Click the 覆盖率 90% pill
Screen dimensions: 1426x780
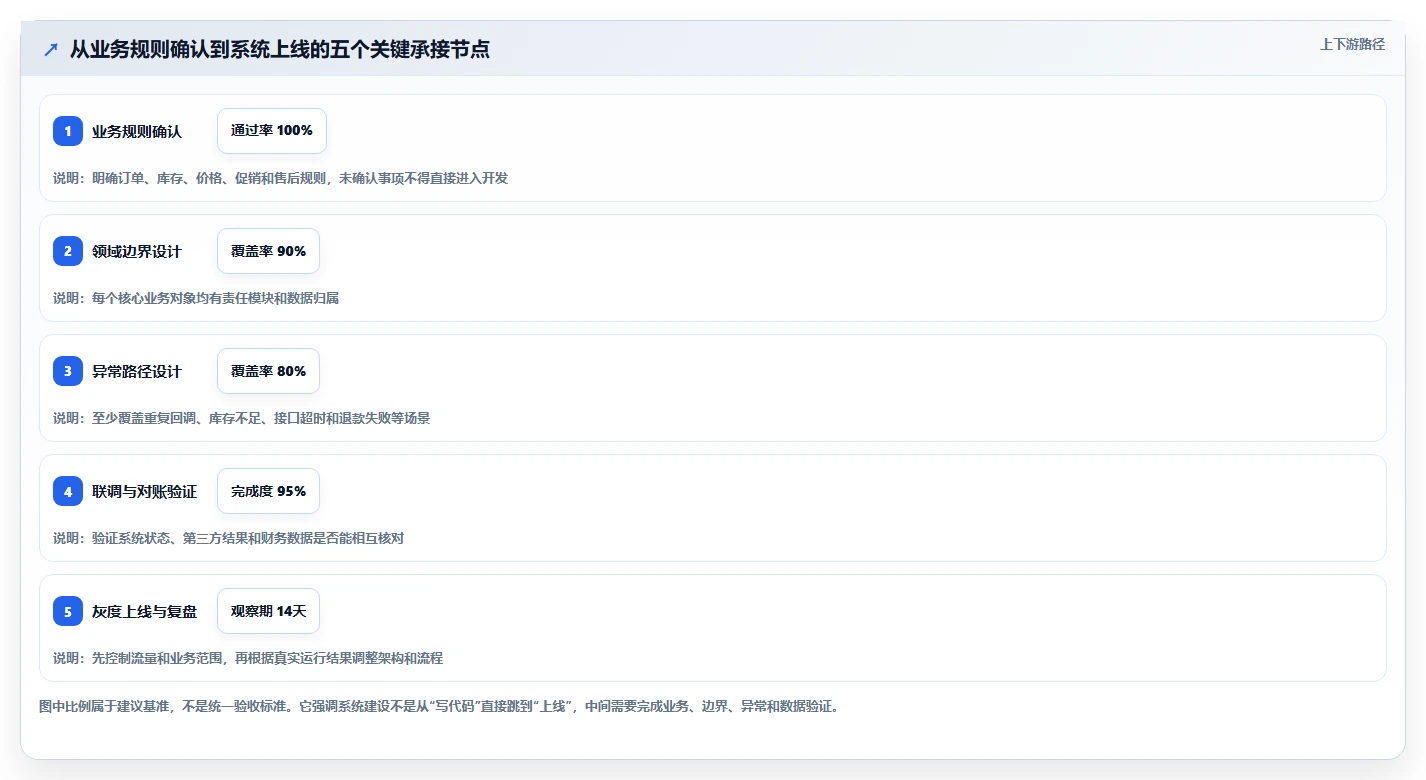tap(268, 251)
